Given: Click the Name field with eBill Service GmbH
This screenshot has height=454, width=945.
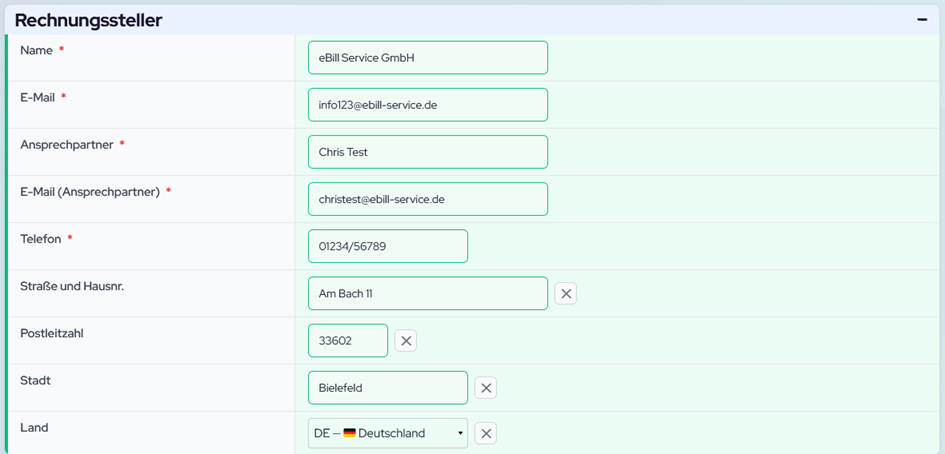Looking at the screenshot, I should (427, 58).
